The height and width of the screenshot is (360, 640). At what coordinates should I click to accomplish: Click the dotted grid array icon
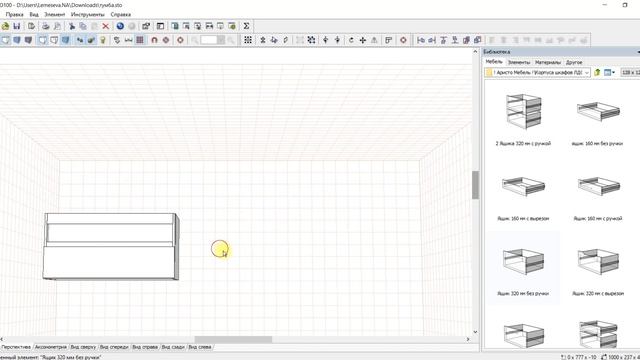coord(248,40)
